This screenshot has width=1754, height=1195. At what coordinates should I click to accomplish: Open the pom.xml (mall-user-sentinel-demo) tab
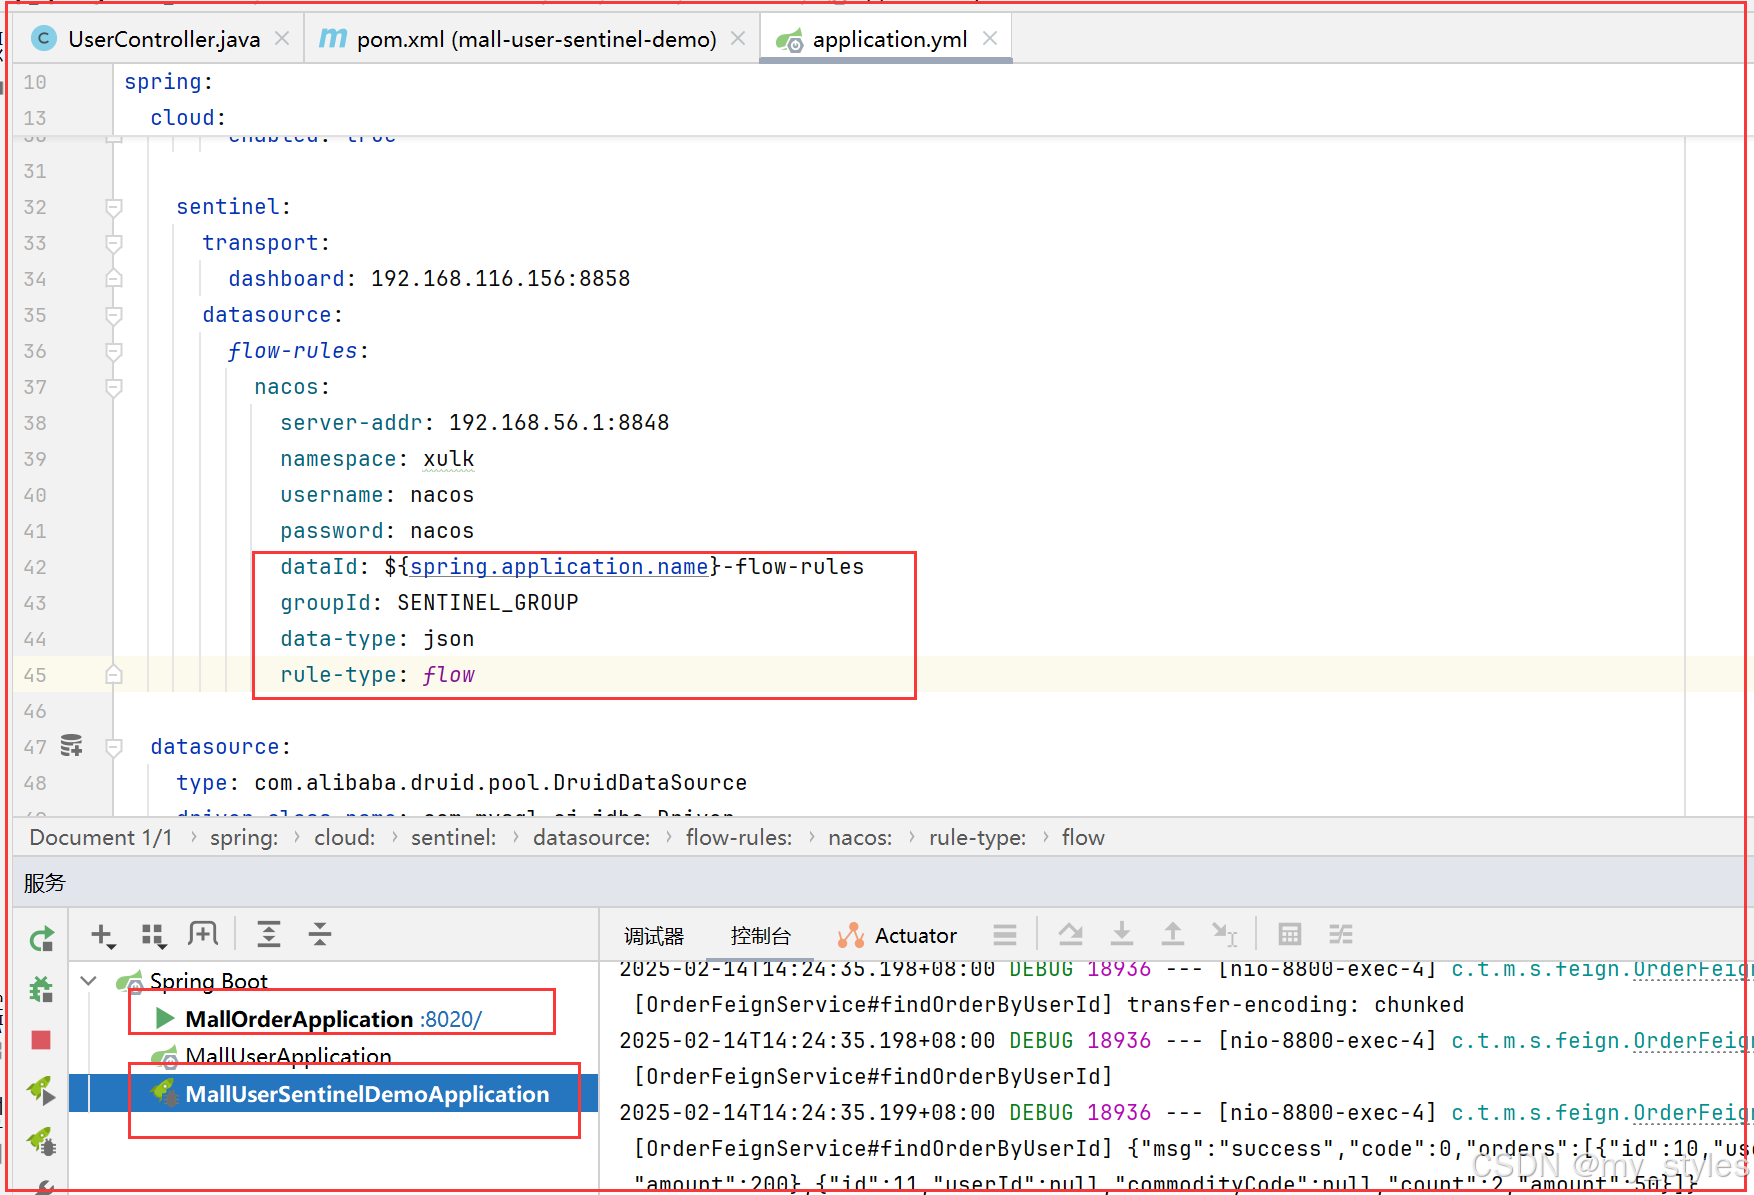point(536,39)
